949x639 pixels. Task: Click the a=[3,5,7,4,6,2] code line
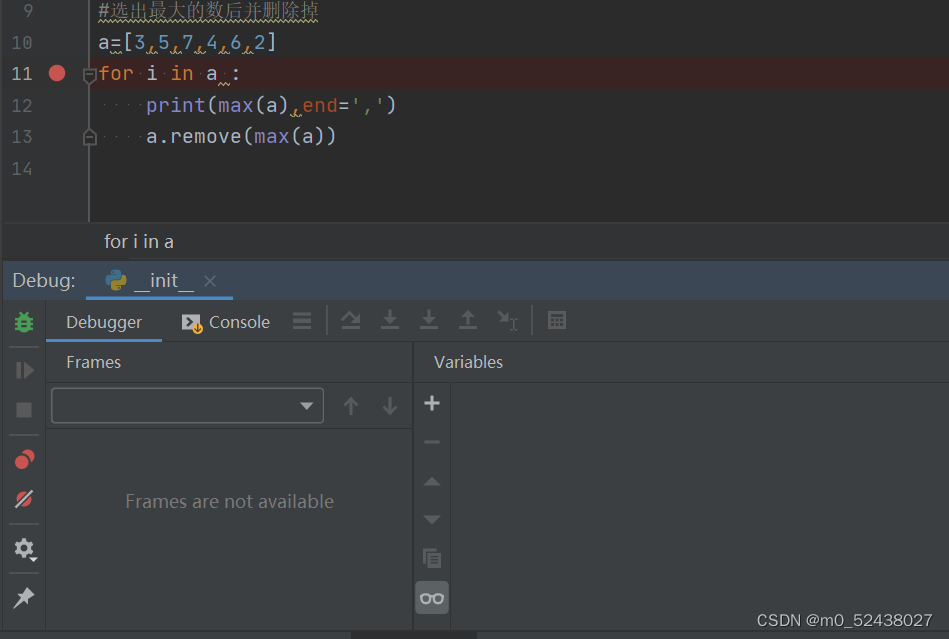pos(187,43)
